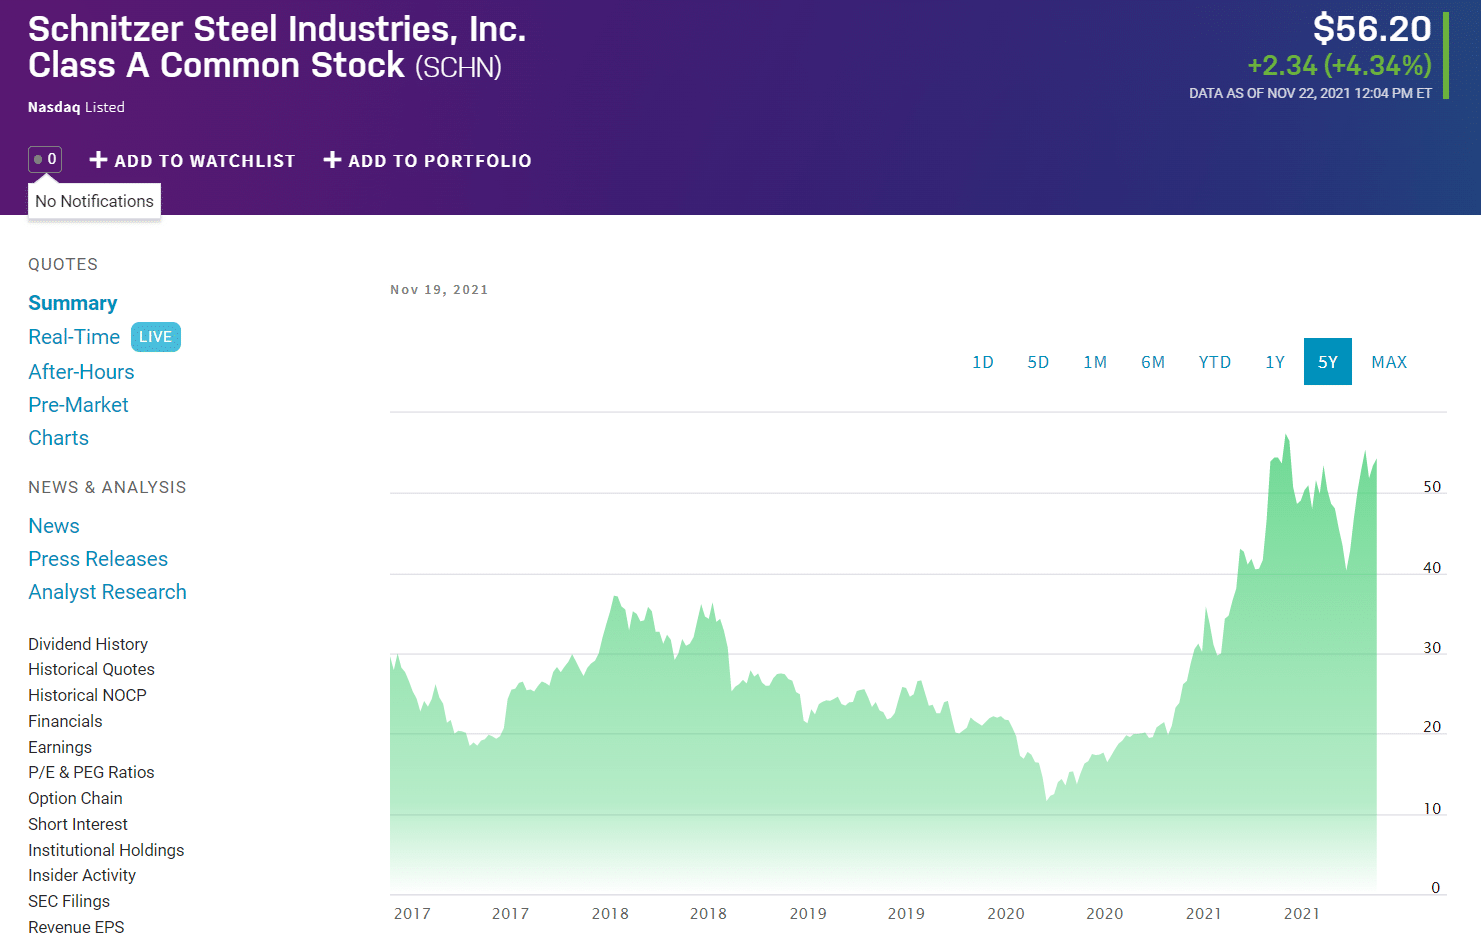The width and height of the screenshot is (1481, 952).
Task: Click the NEWS & ANALYSIS section heading
Action: (107, 487)
